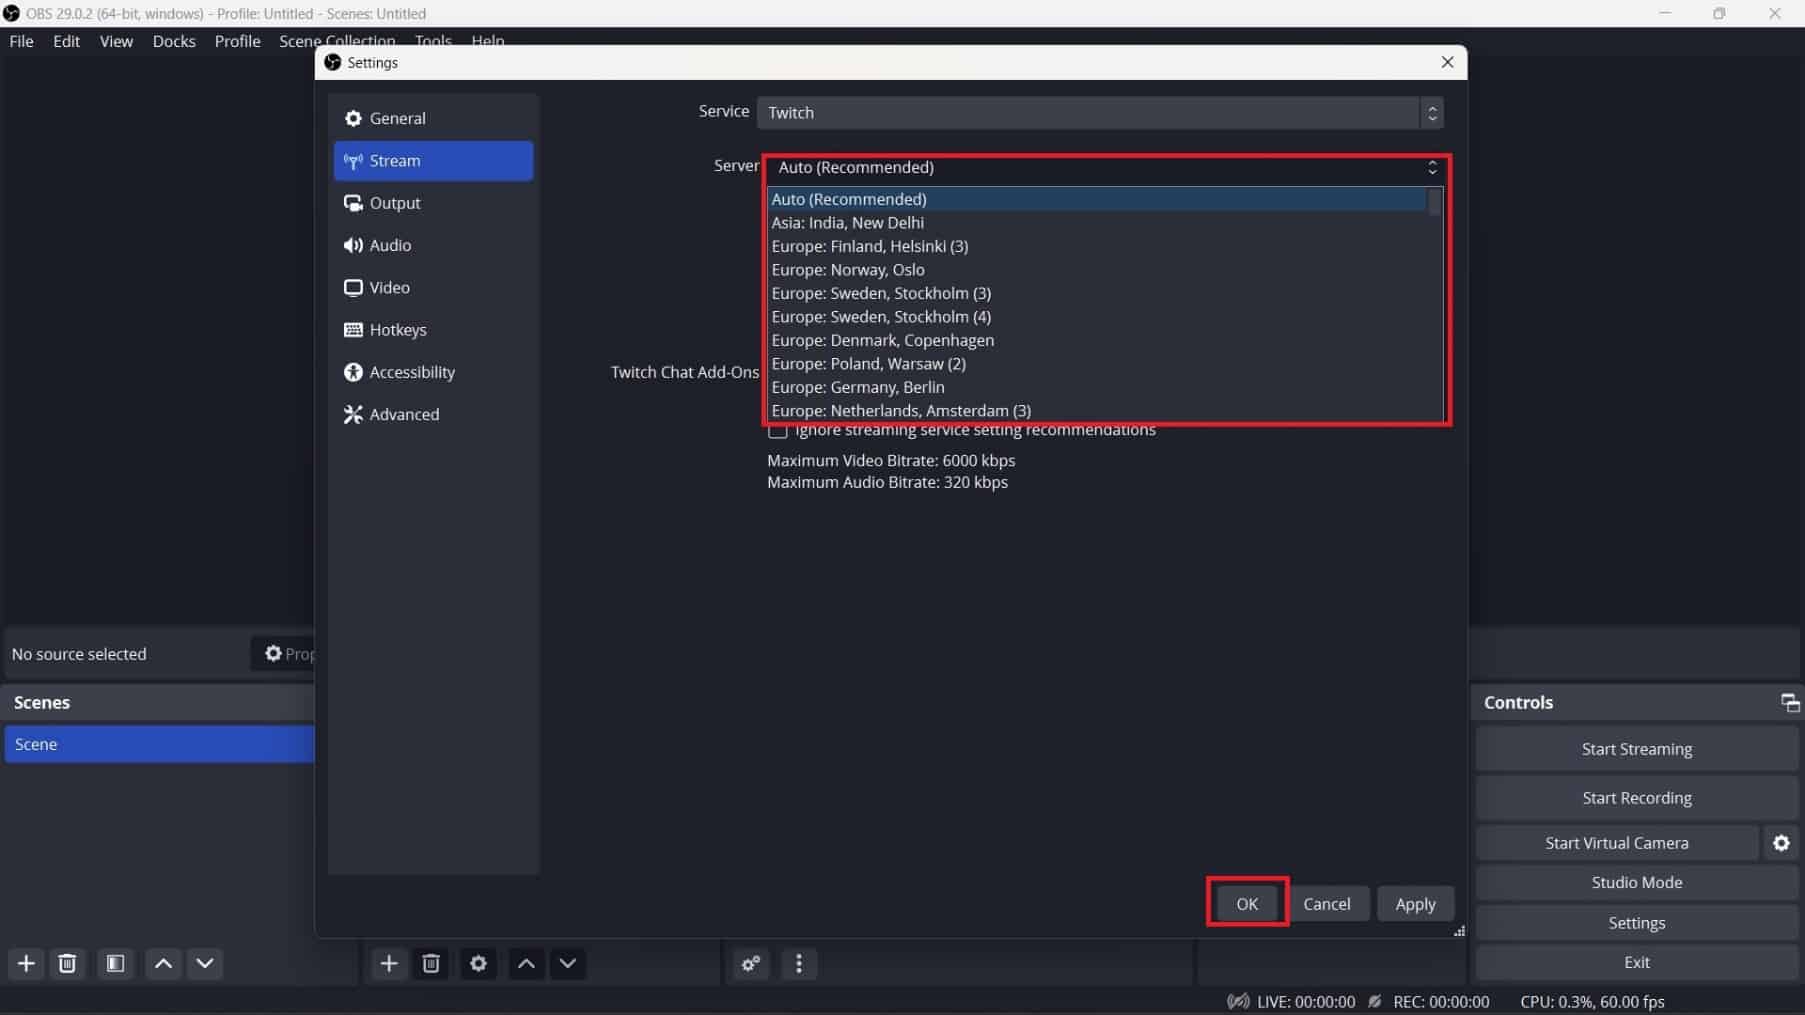
Task: Add a new scene with plus icon
Action: (x=26, y=964)
